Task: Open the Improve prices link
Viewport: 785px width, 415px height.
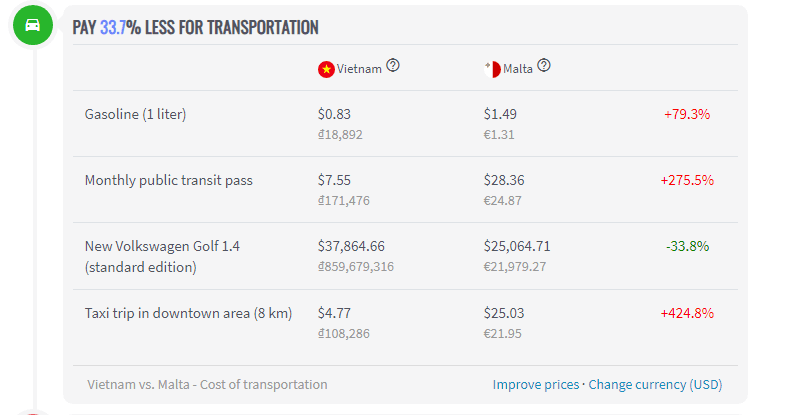Action: (535, 384)
